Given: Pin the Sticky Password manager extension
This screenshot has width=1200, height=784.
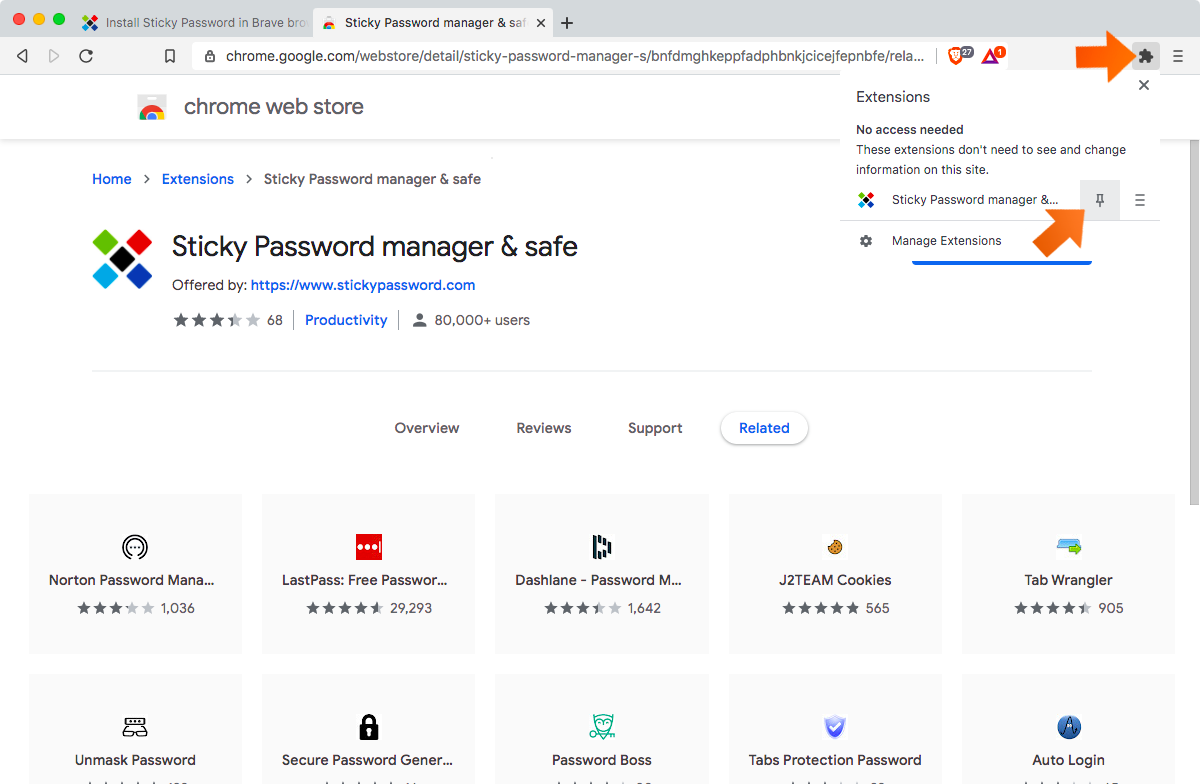Looking at the screenshot, I should click(1100, 200).
